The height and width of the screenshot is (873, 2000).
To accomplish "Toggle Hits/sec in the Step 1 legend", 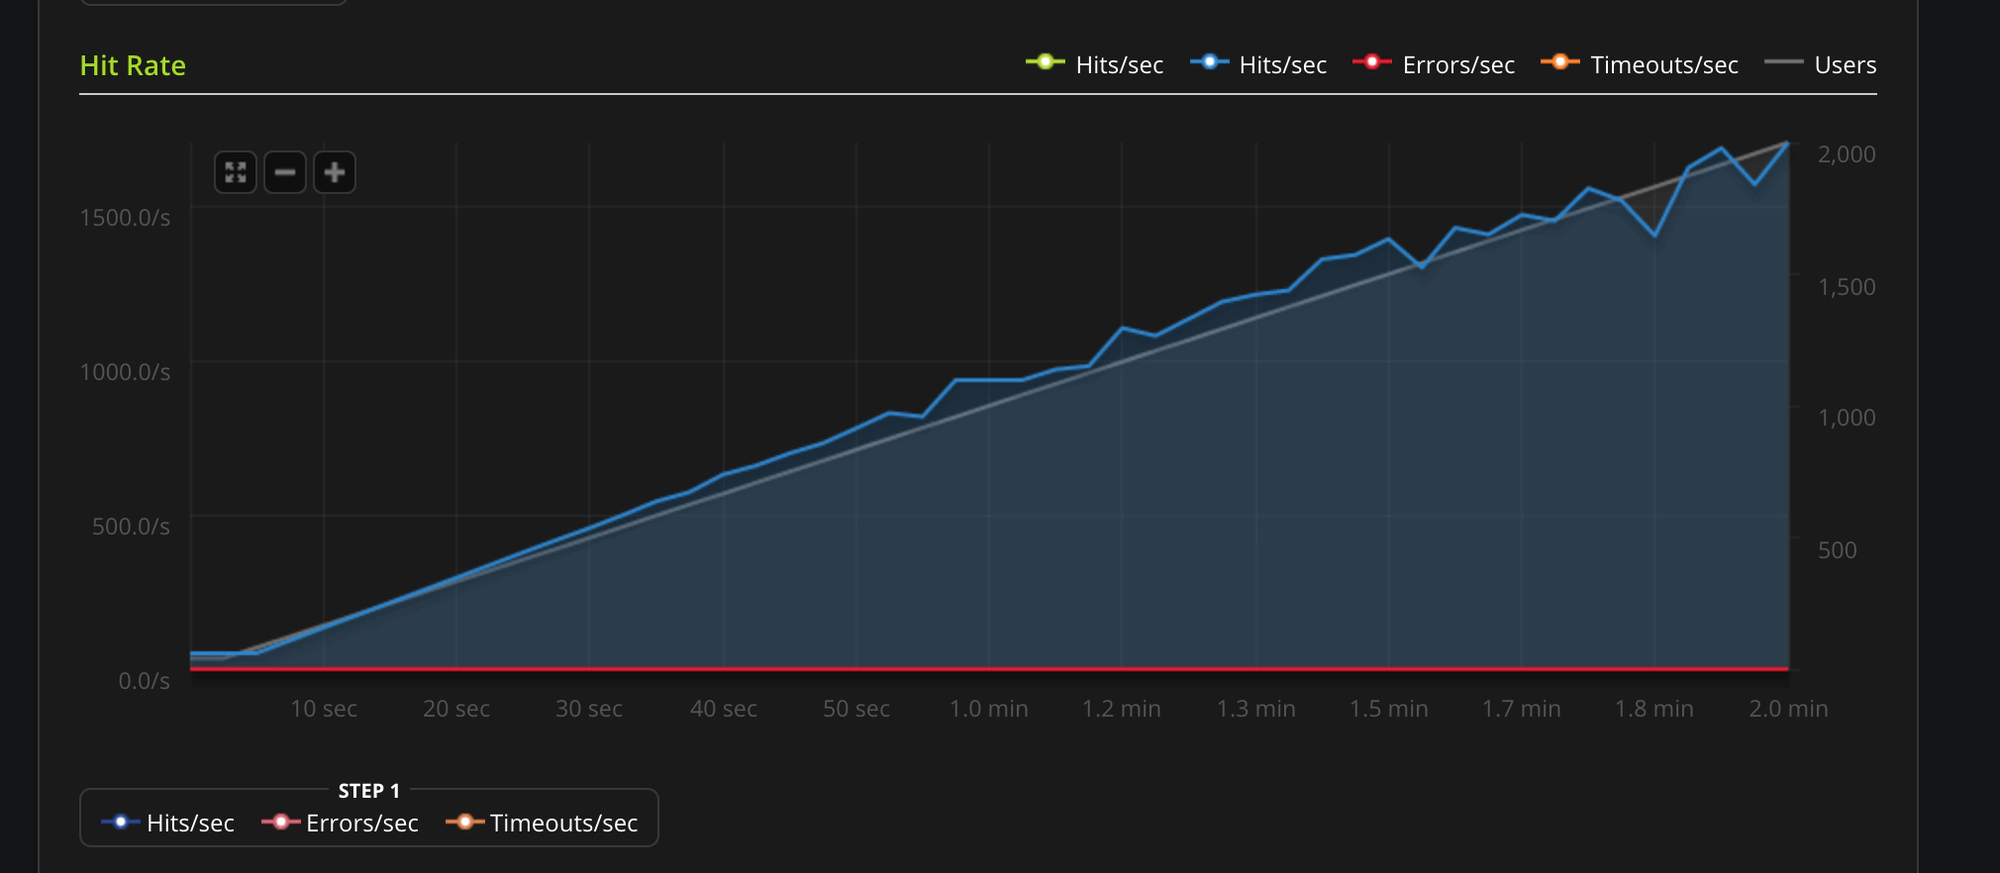I will 168,823.
